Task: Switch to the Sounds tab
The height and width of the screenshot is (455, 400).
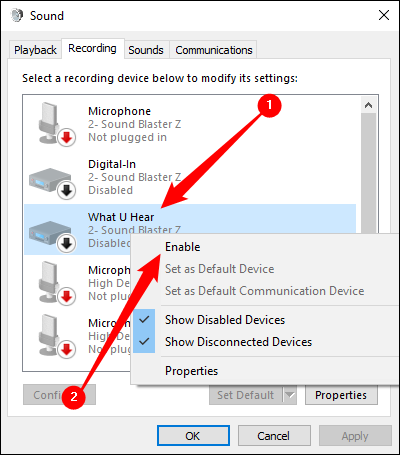Action: (146, 50)
